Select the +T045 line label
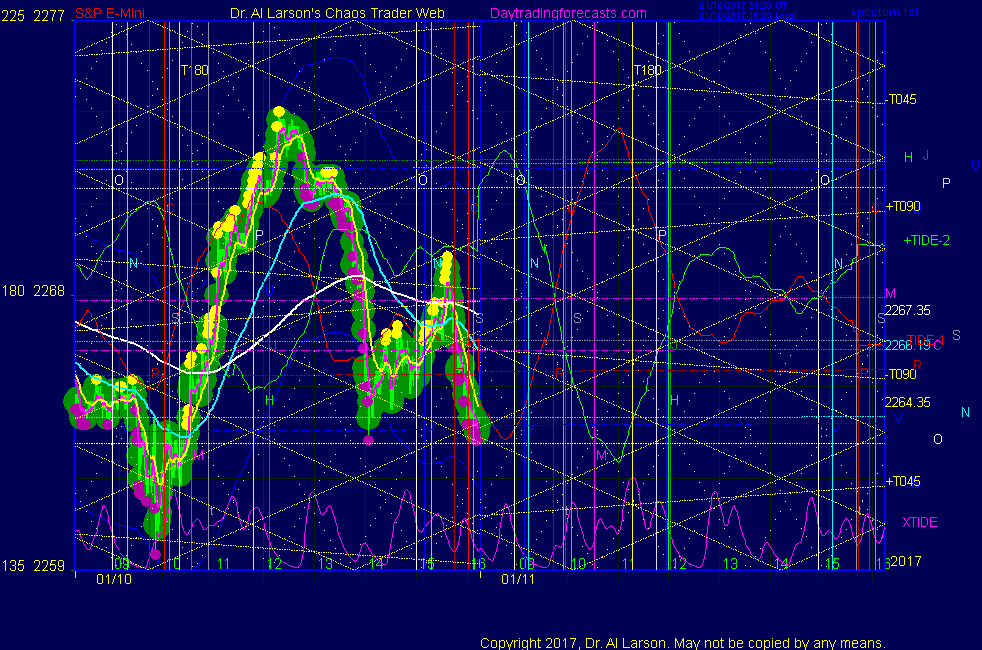Image resolution: width=982 pixels, height=650 pixels. [x=903, y=482]
